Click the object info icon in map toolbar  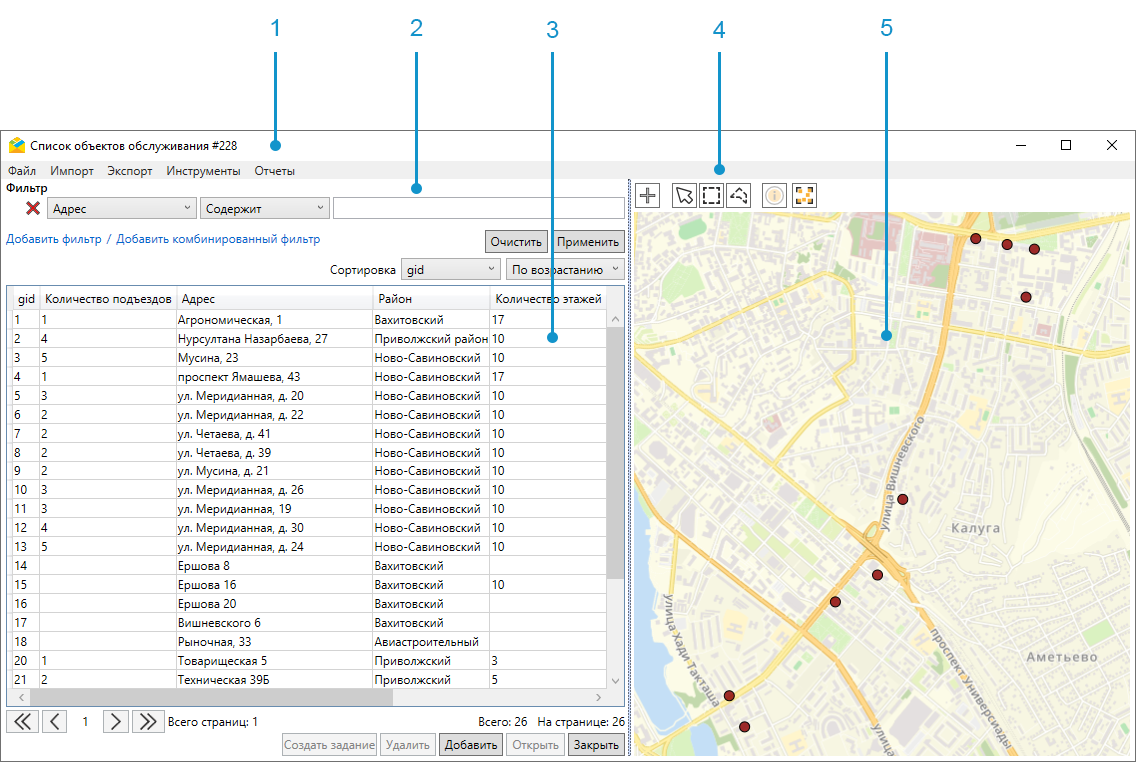[775, 195]
